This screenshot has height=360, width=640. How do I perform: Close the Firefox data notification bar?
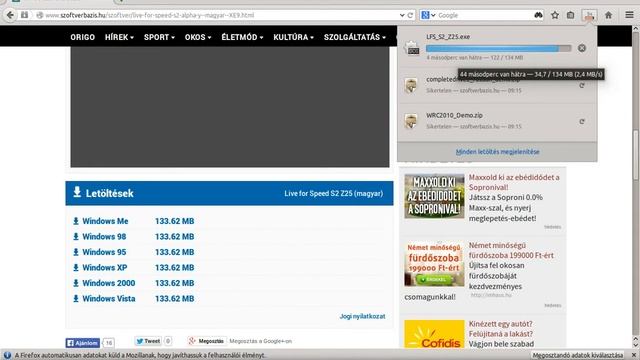tap(633, 356)
